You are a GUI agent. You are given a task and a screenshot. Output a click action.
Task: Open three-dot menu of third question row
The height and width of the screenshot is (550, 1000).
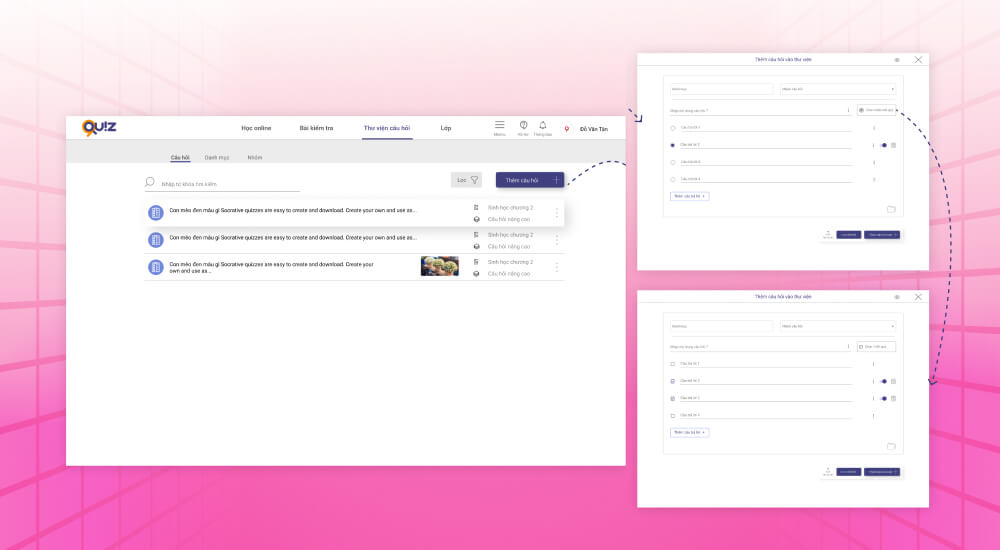tap(556, 267)
